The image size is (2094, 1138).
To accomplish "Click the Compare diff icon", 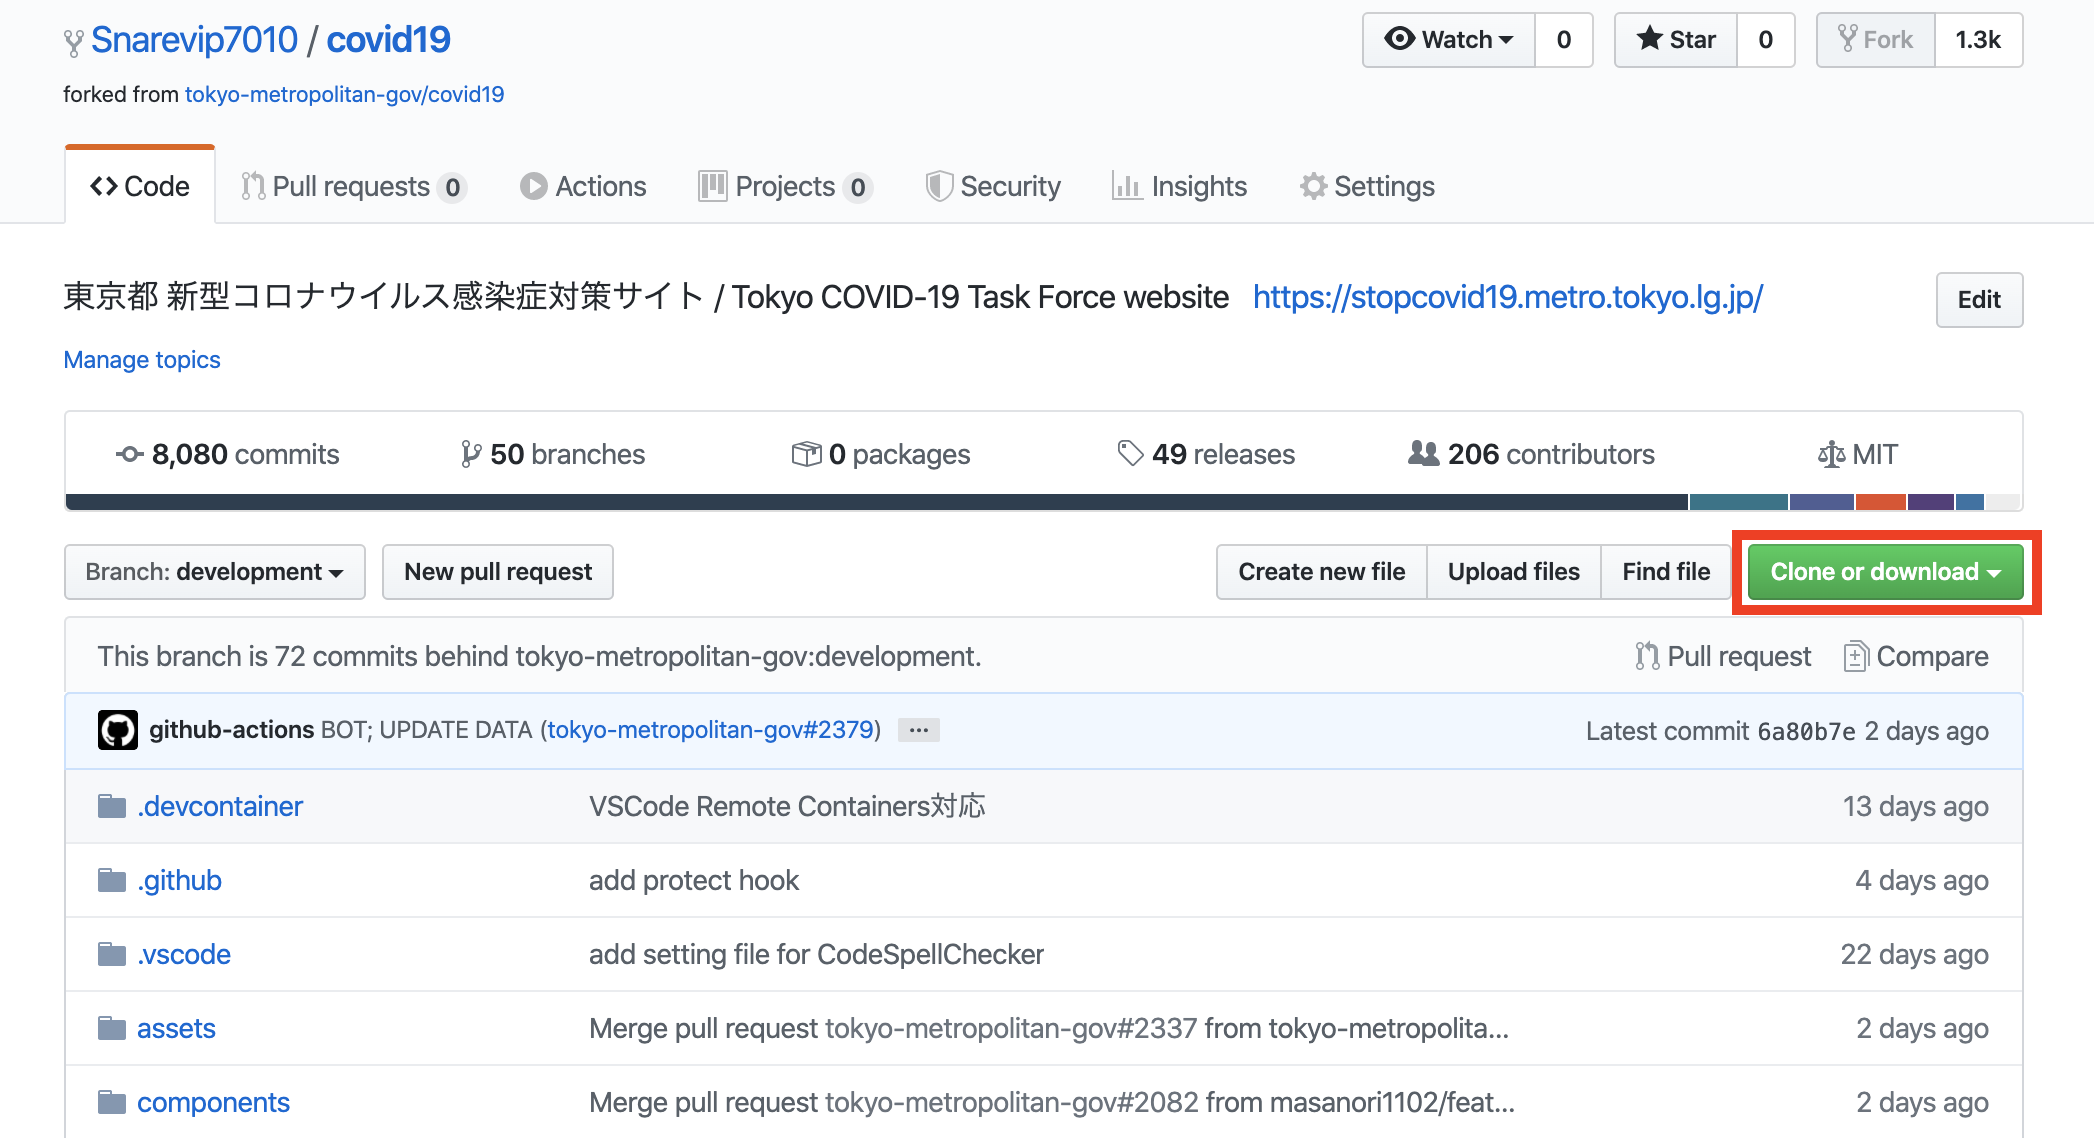I will pos(1856,656).
